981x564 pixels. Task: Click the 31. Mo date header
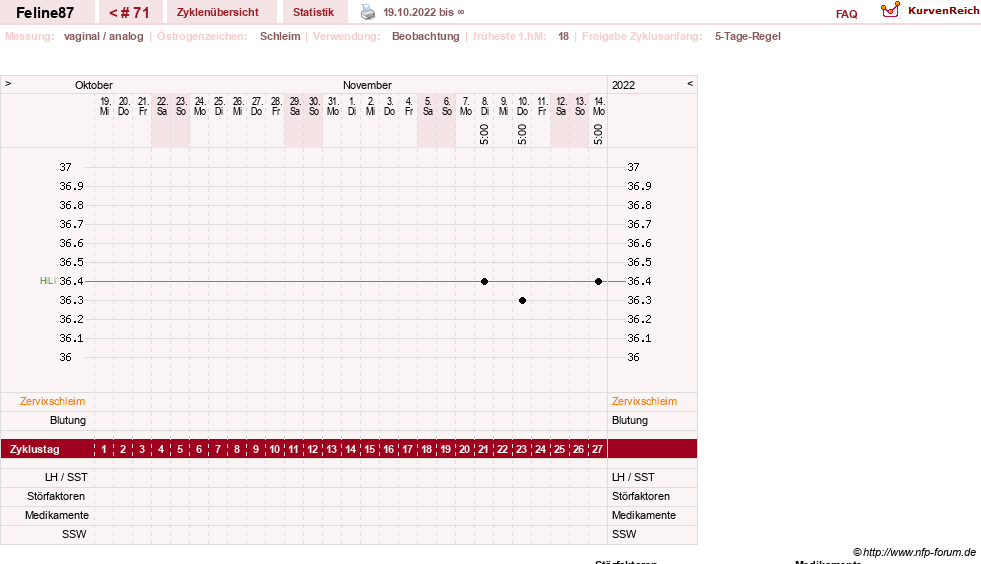pyautogui.click(x=333, y=106)
